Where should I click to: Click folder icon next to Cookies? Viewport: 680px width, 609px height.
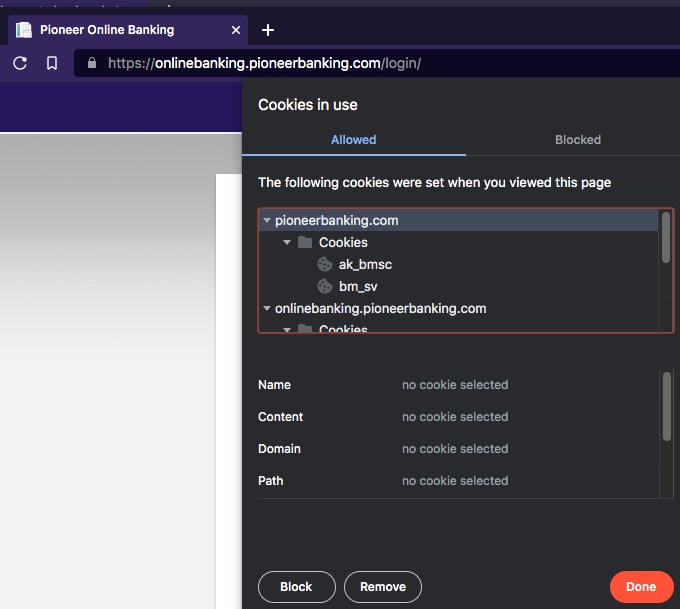[x=305, y=242]
